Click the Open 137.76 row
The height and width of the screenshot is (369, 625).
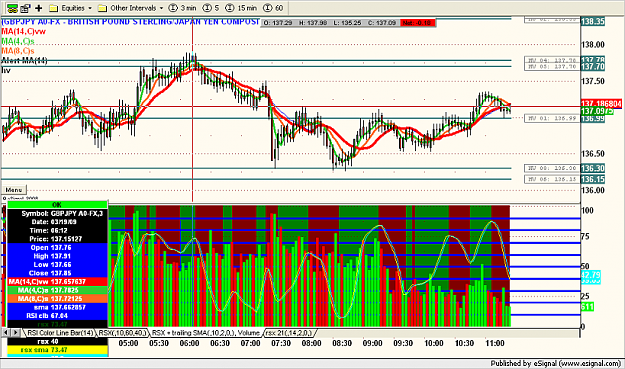click(x=57, y=248)
